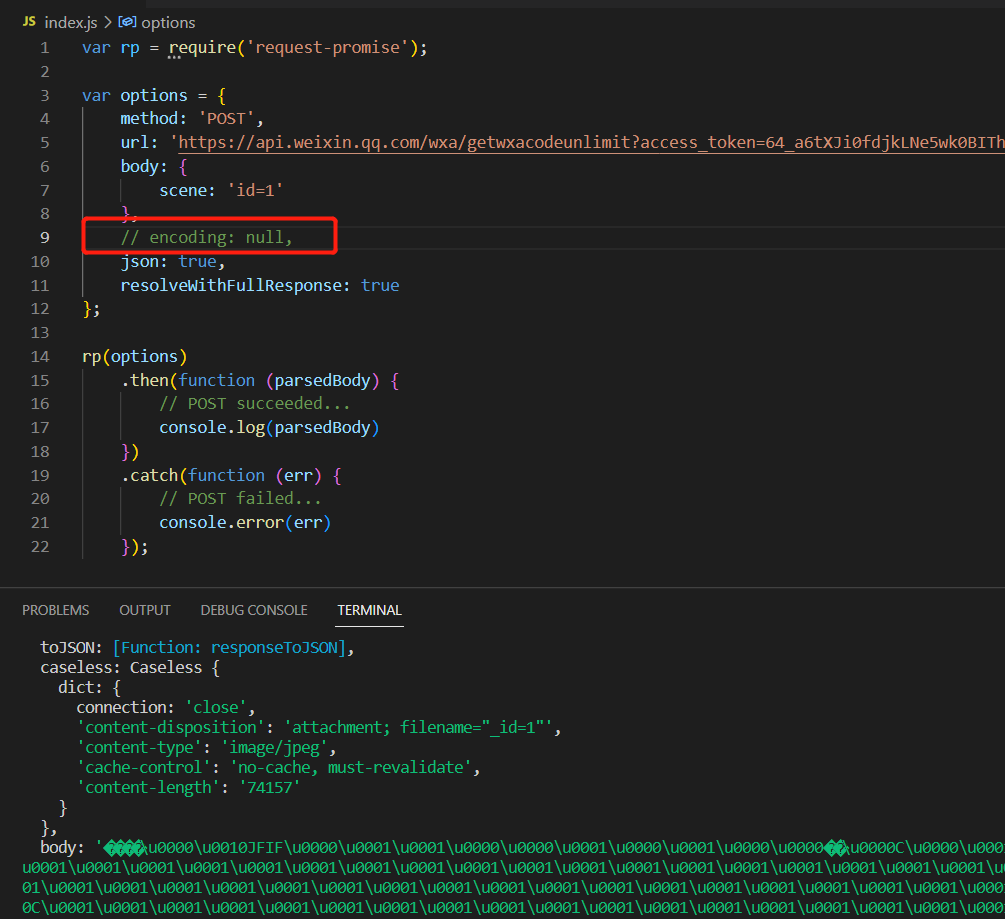Click line number 14 in the gutter
This screenshot has height=919, width=1005.
pyautogui.click(x=40, y=357)
